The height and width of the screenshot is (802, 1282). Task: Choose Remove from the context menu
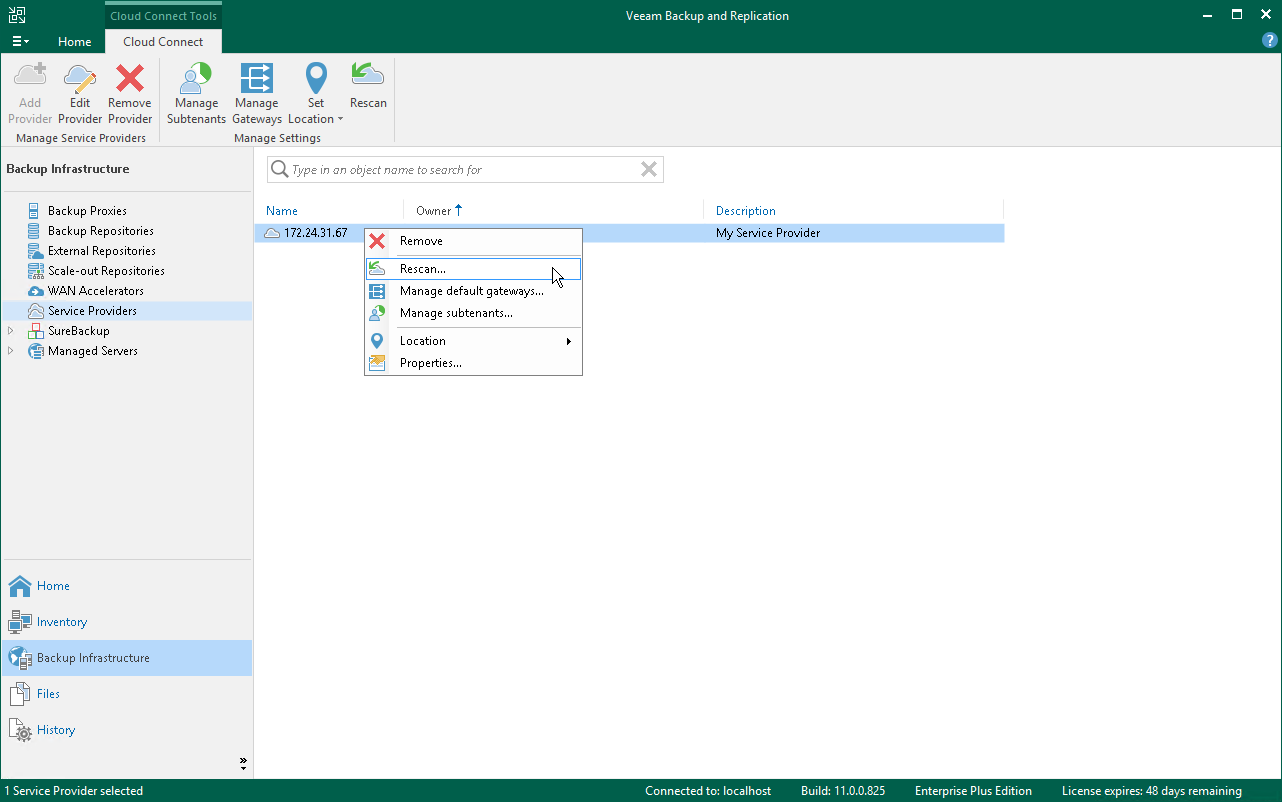click(473, 241)
